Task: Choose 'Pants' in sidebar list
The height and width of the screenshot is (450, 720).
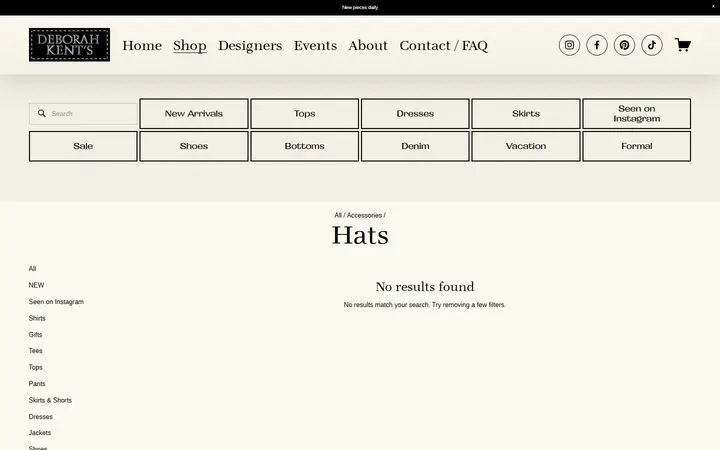Action: [x=37, y=384]
